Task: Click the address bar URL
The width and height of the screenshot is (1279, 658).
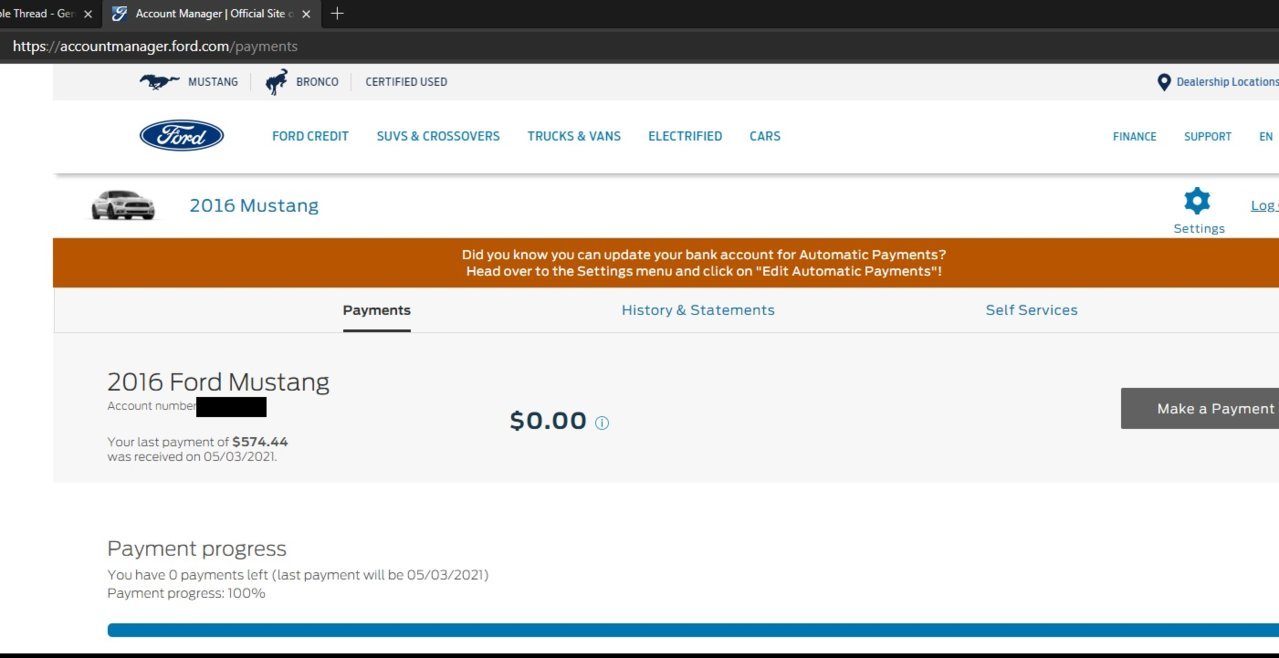Action: click(x=155, y=46)
